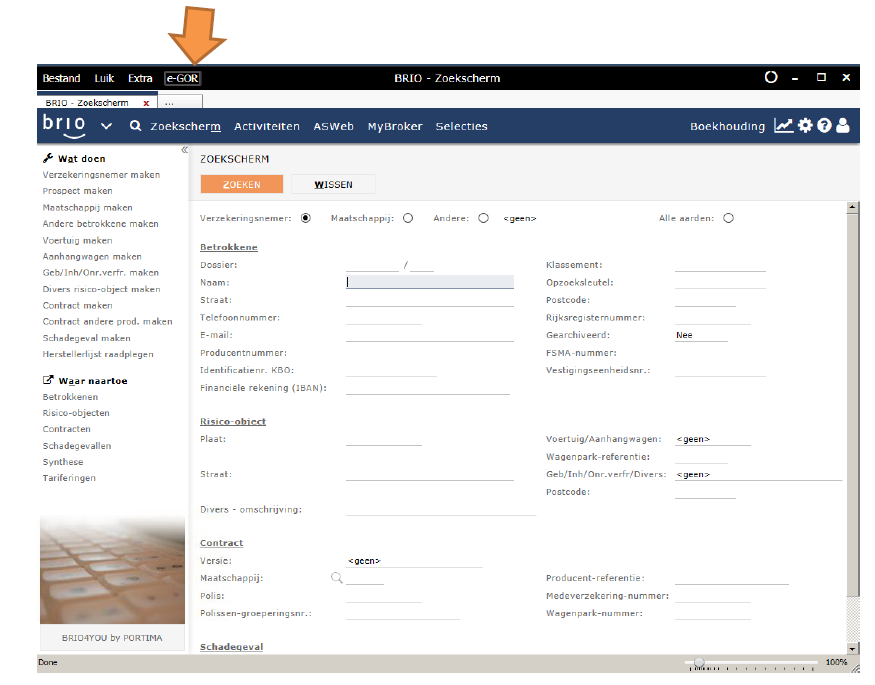Image resolution: width=875 pixels, height=685 pixels.
Task: Click the help question mark icon
Action: (x=824, y=126)
